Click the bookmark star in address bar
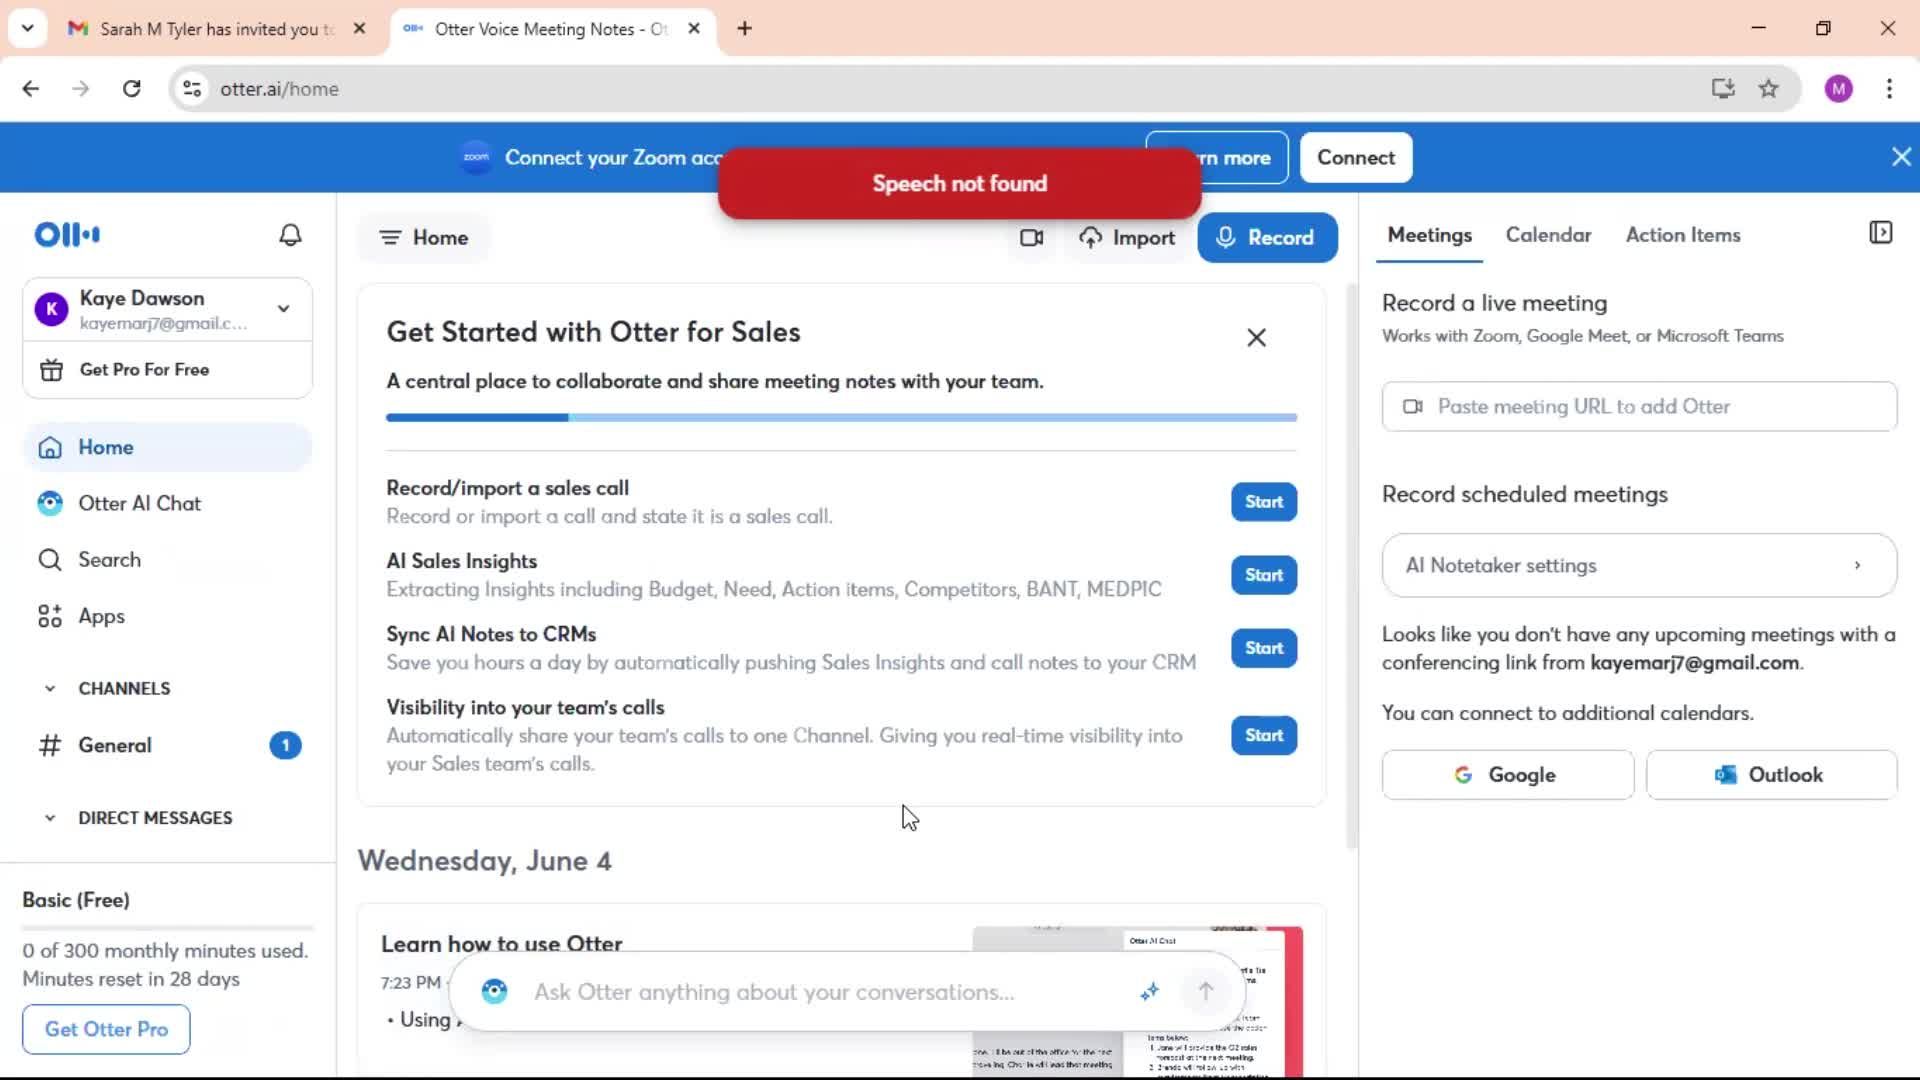This screenshot has width=1920, height=1080. click(1768, 89)
